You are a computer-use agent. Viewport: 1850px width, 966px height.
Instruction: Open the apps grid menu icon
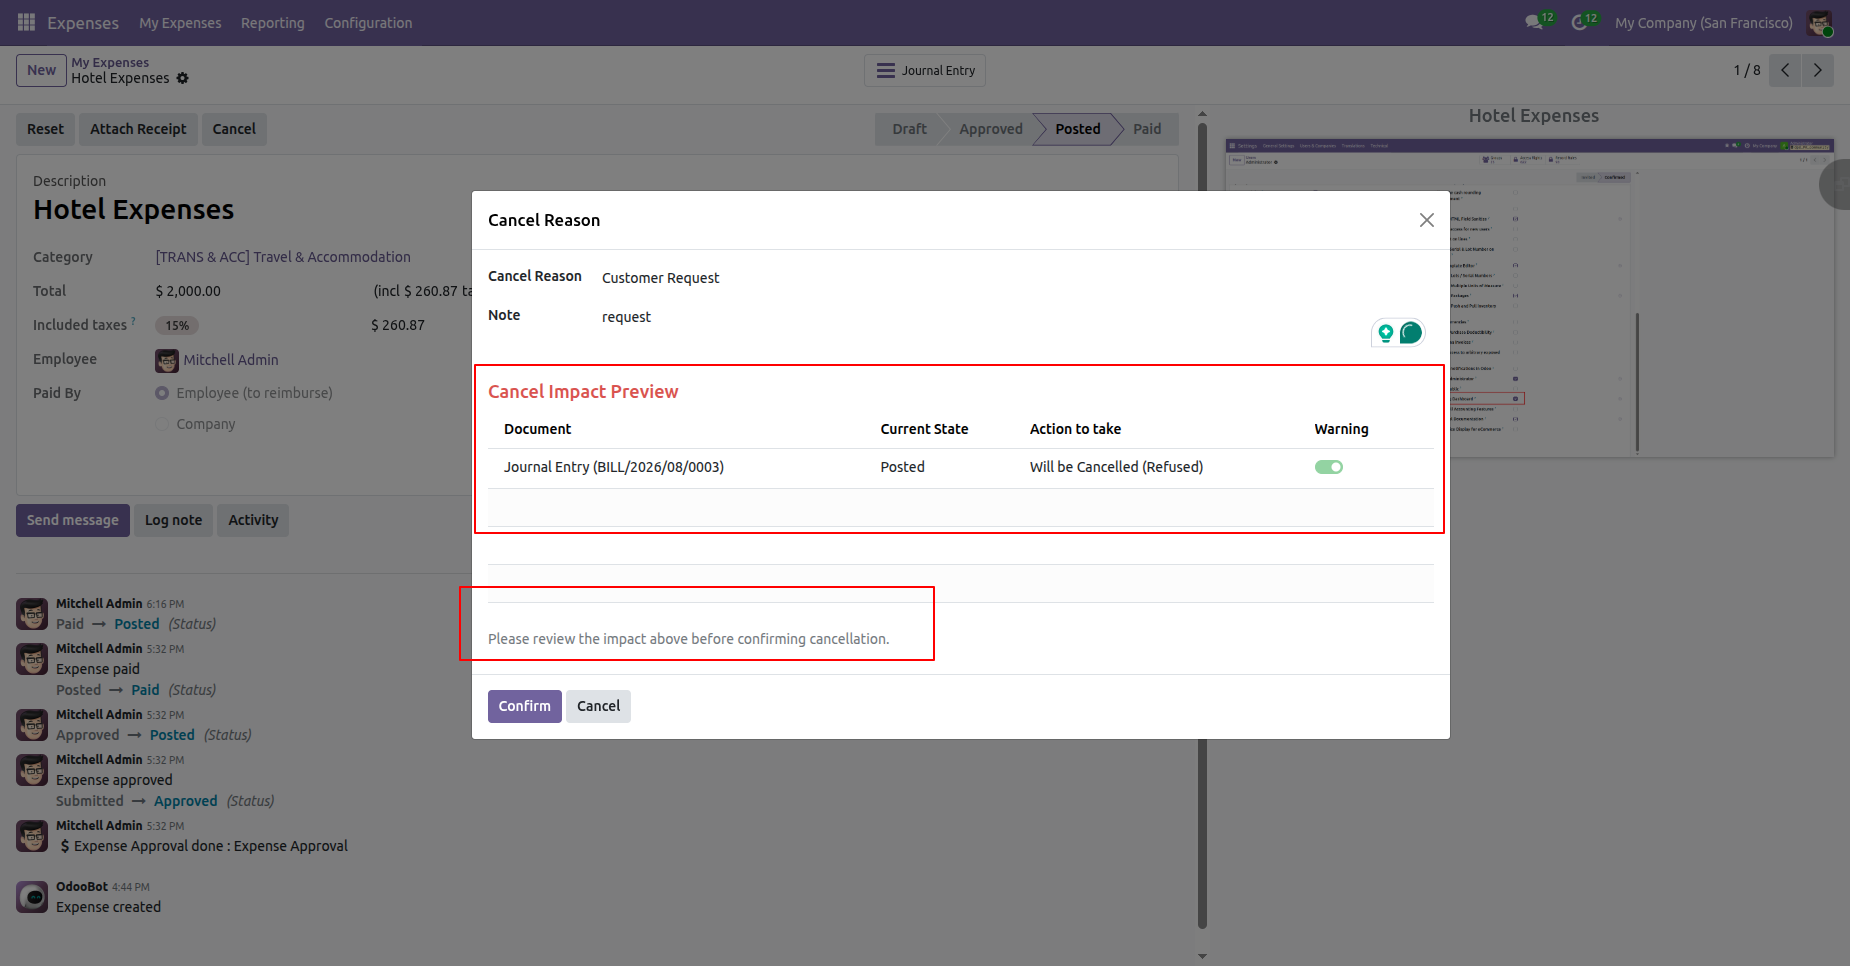coord(26,22)
